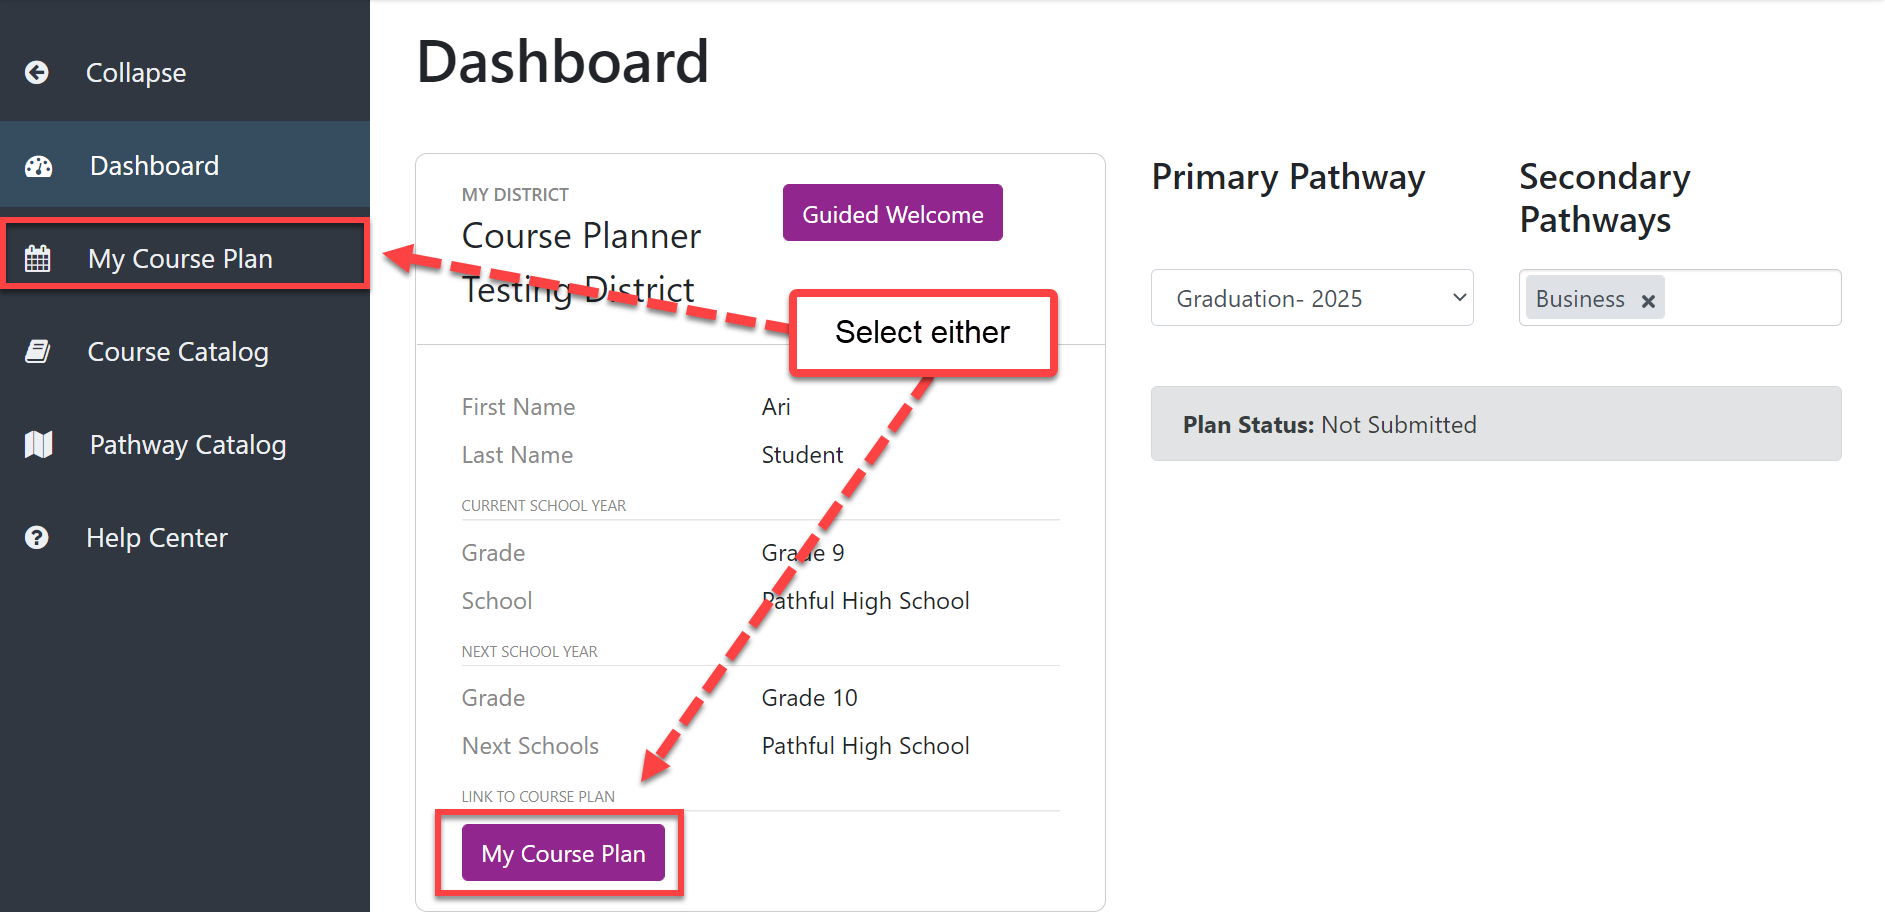The height and width of the screenshot is (912, 1885).
Task: Click the Dashboard gauge icon
Action: pos(38,166)
